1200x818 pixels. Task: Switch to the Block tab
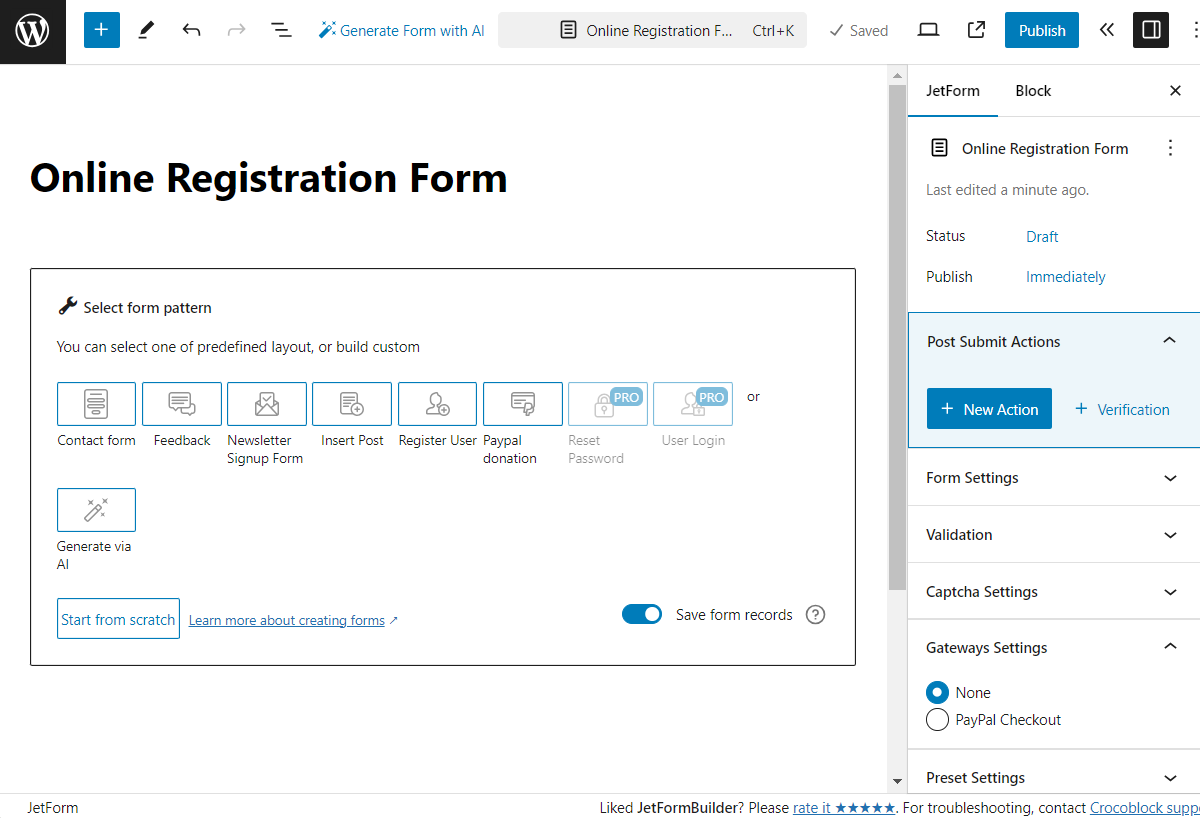tap(1032, 90)
